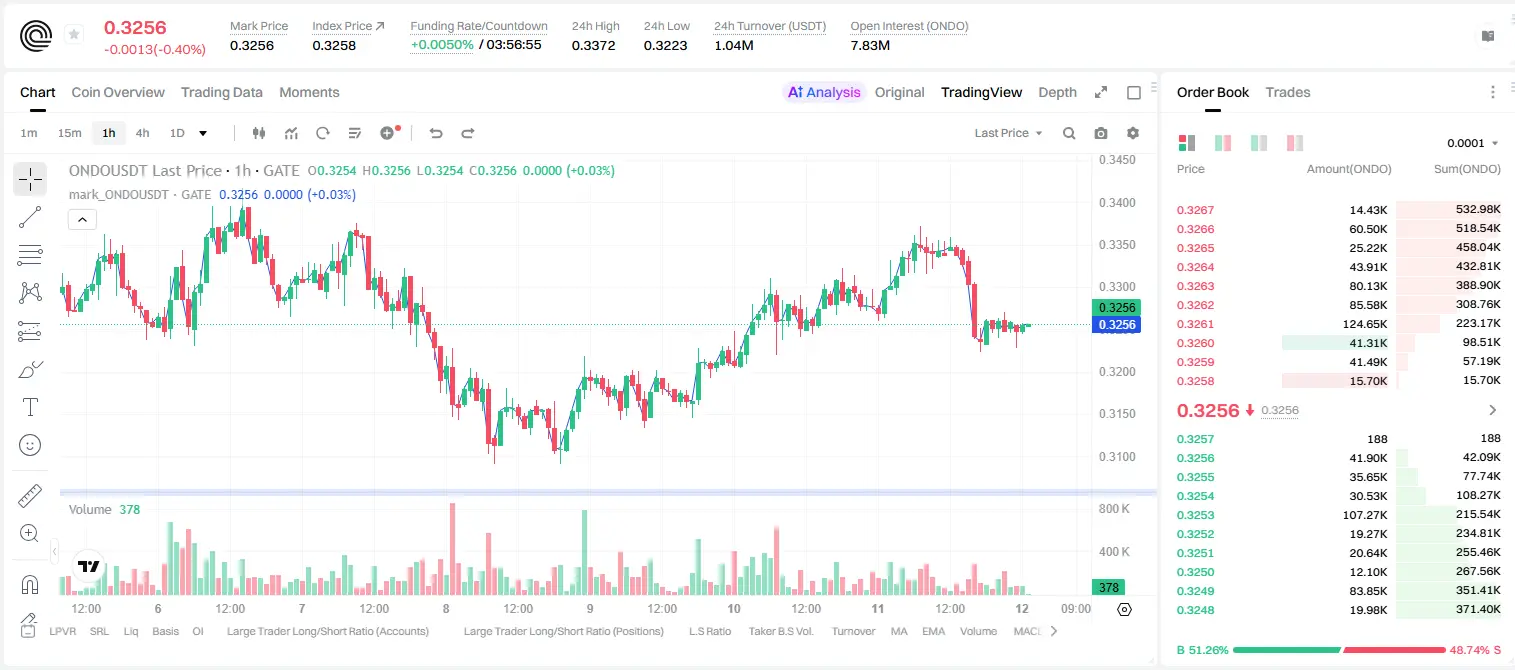Select the 4h timeframe
The width and height of the screenshot is (1515, 670).
tap(142, 133)
